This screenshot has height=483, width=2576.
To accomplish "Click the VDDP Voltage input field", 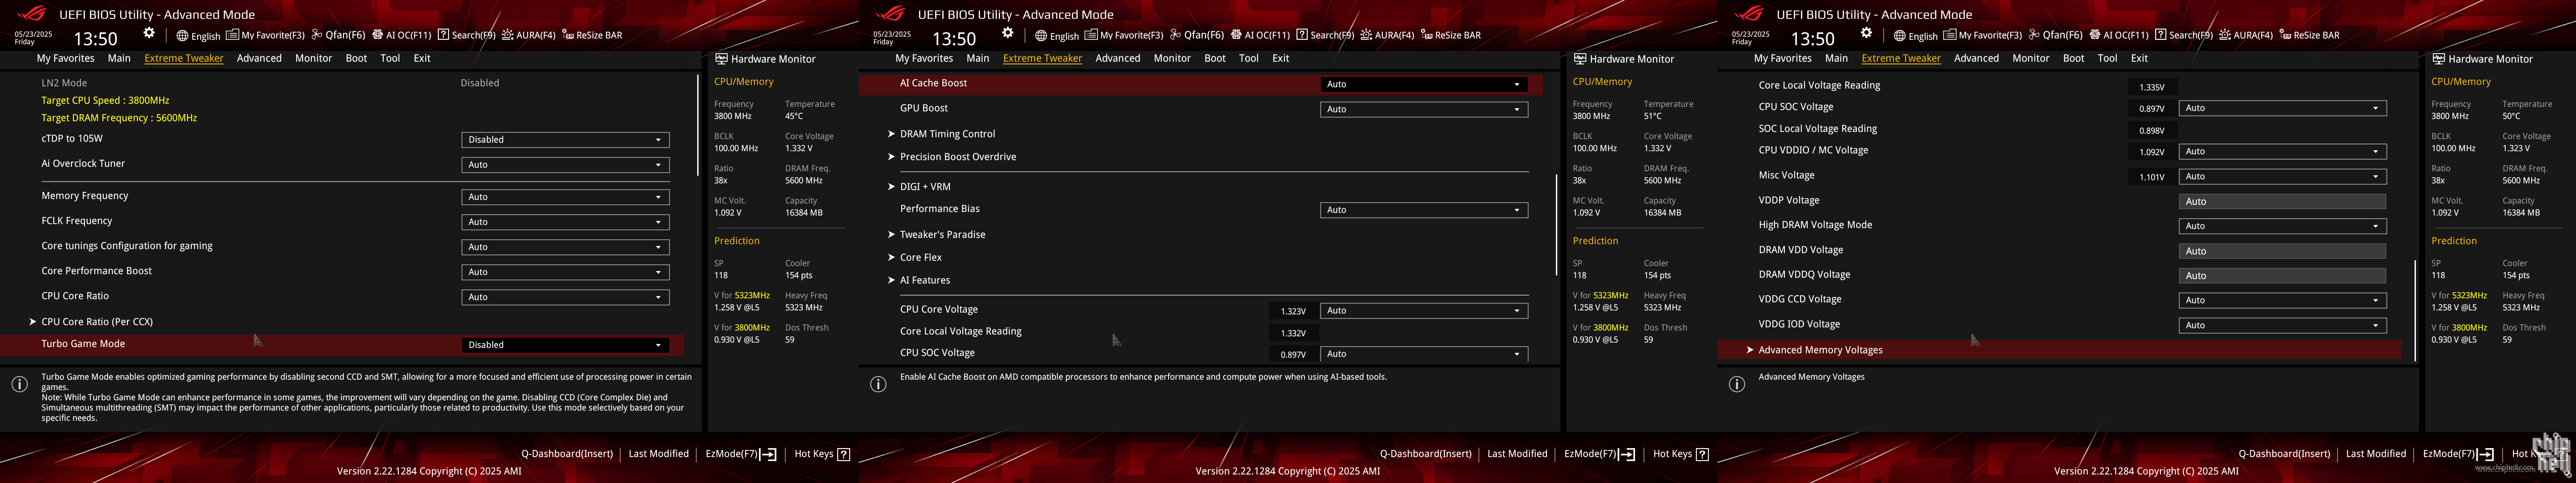I will [2282, 202].
